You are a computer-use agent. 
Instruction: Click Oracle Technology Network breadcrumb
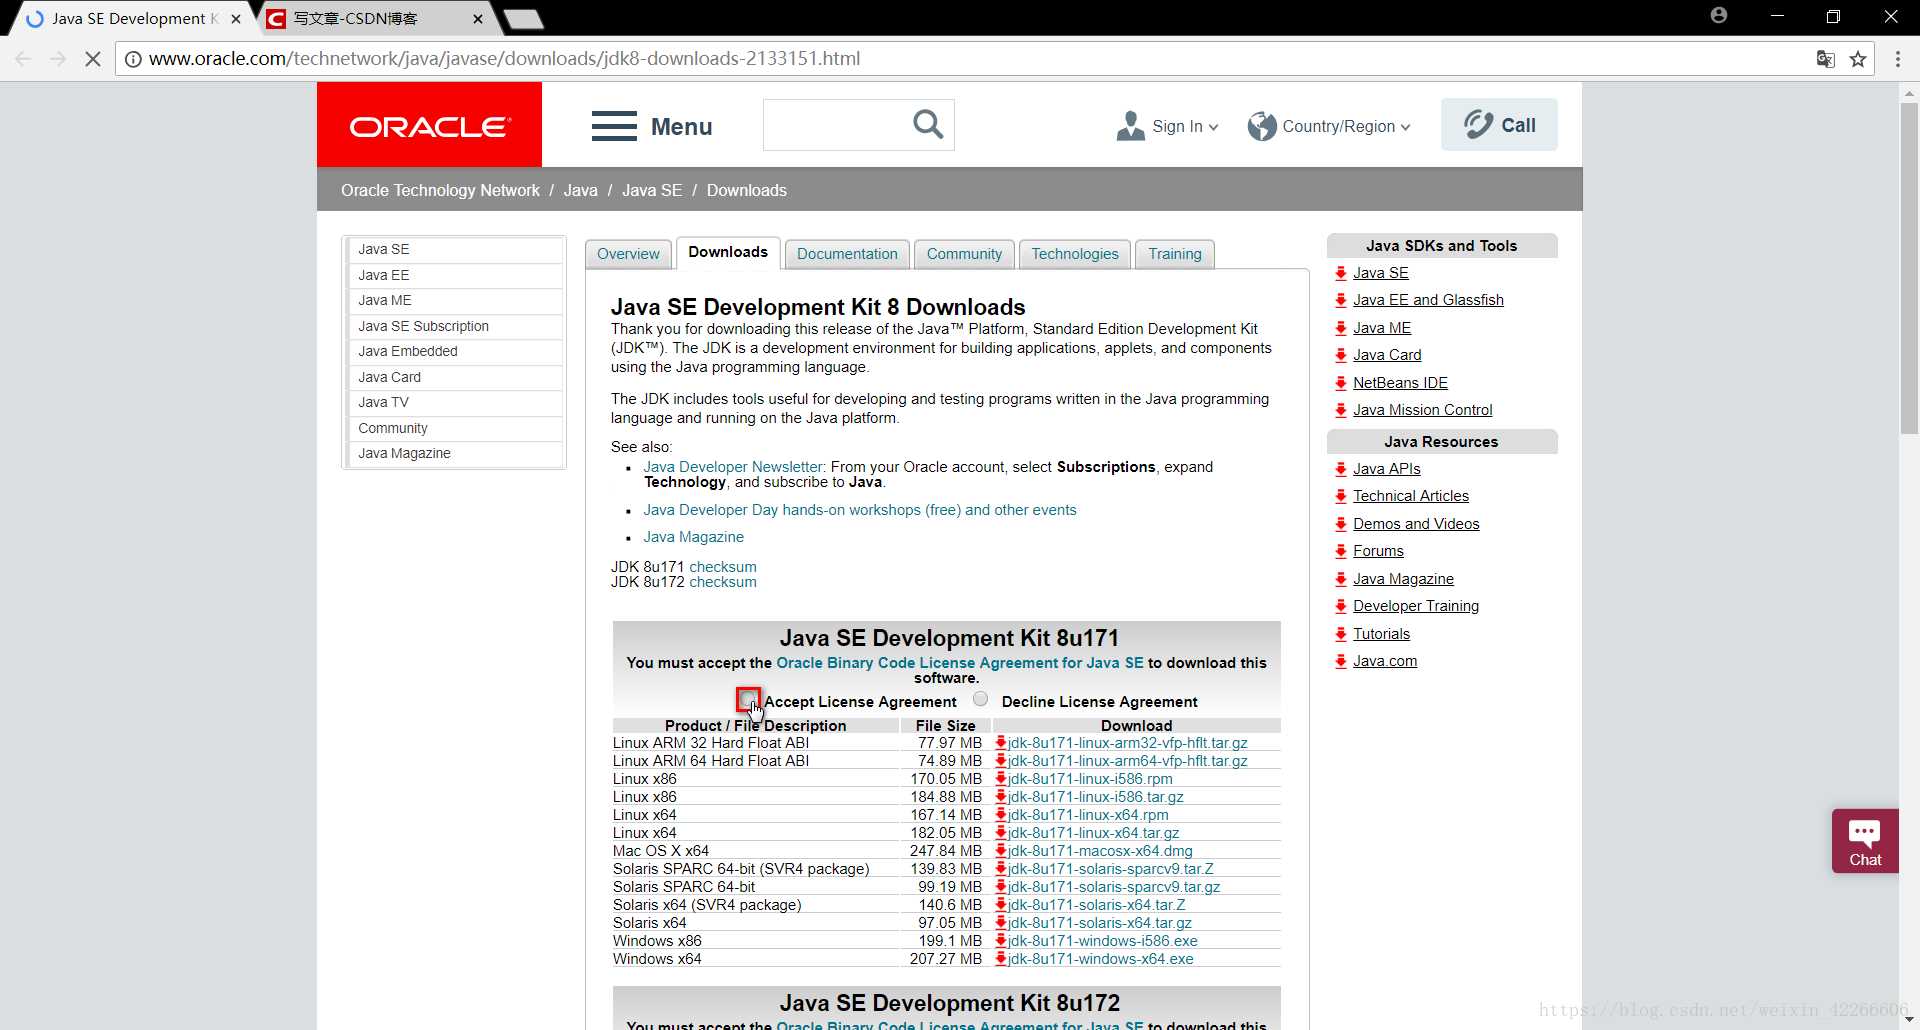(x=440, y=190)
